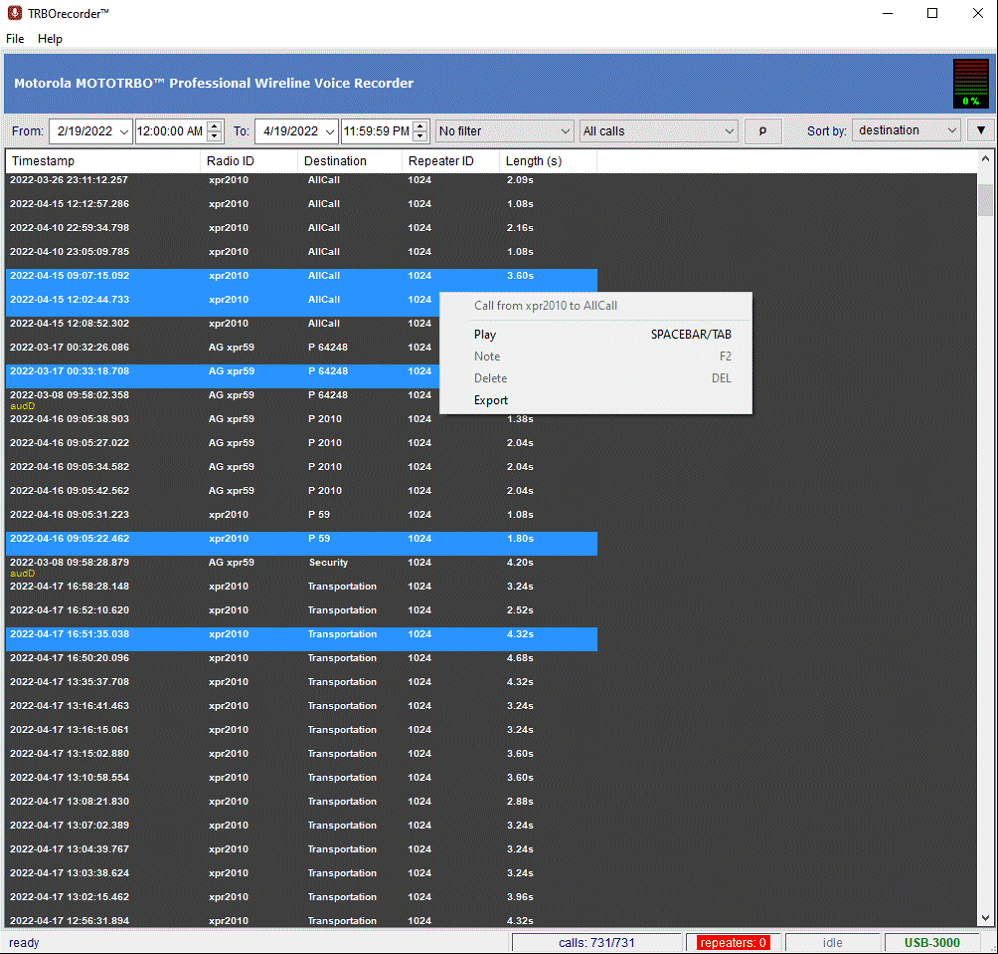Toggle sort direction with the black arrow button
Screen dimensions: 998x954
981,130
